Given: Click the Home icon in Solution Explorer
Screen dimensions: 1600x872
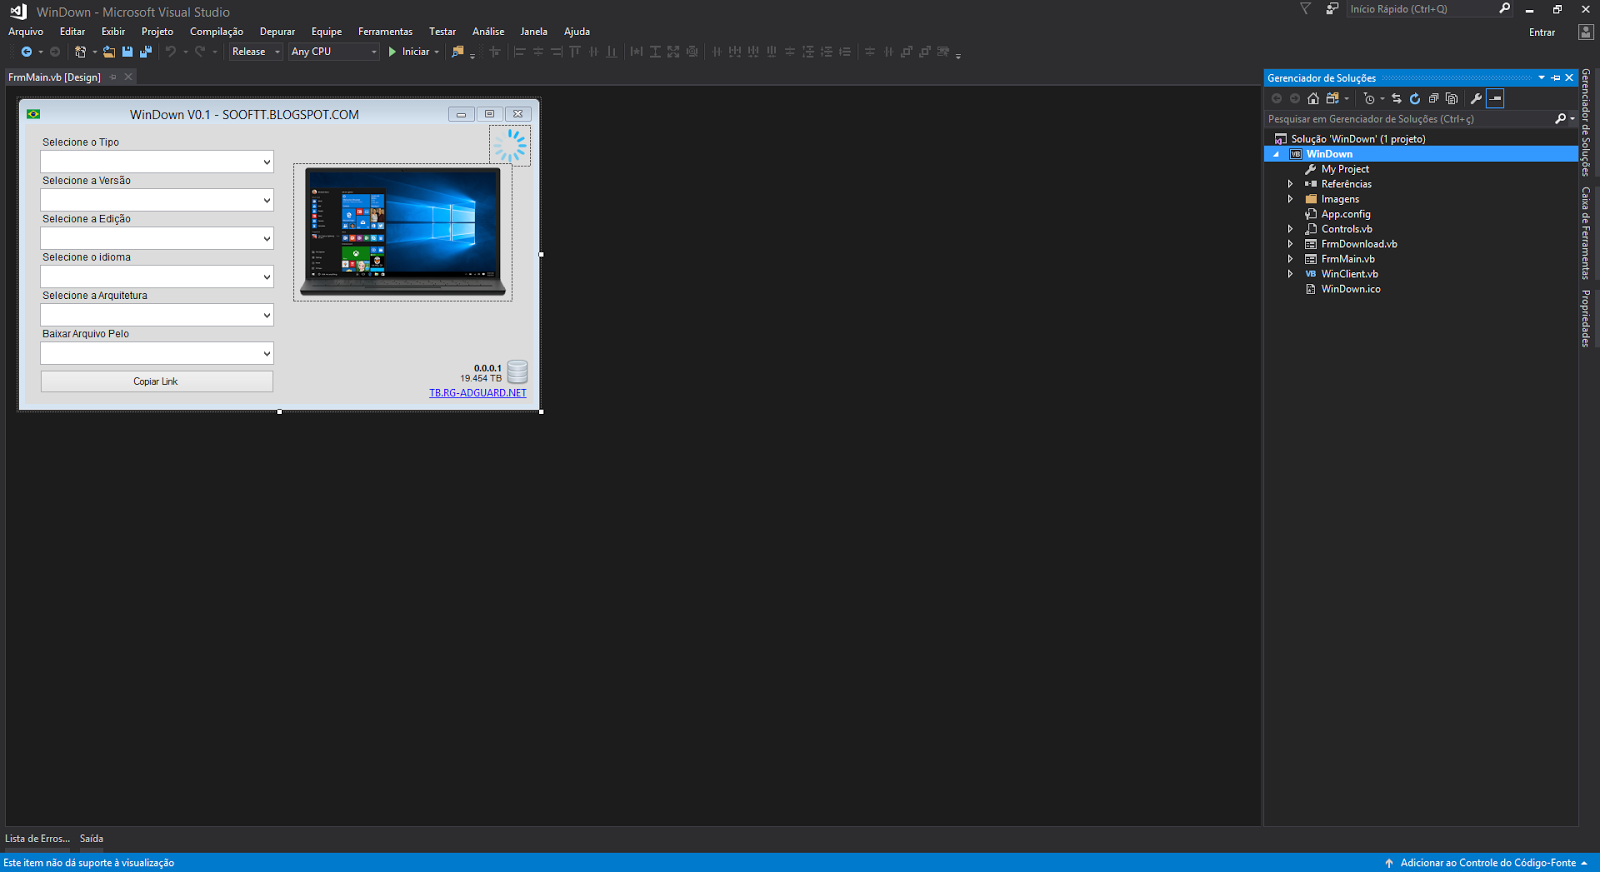Looking at the screenshot, I should pyautogui.click(x=1313, y=98).
